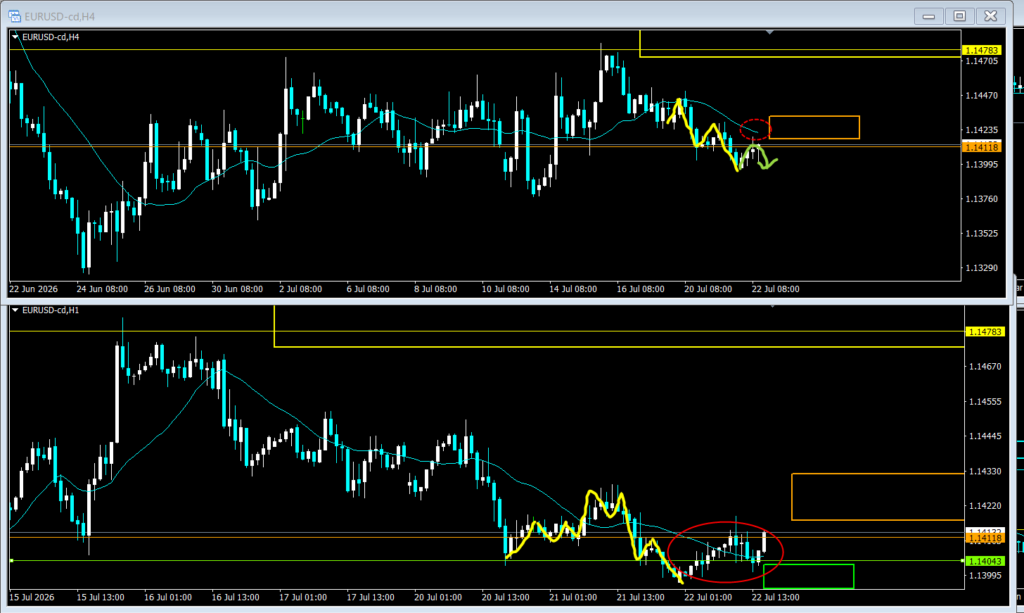Minimize the EURUSD-cd,H4 chart window
Screen dimensions: 1024x613
coord(929,16)
